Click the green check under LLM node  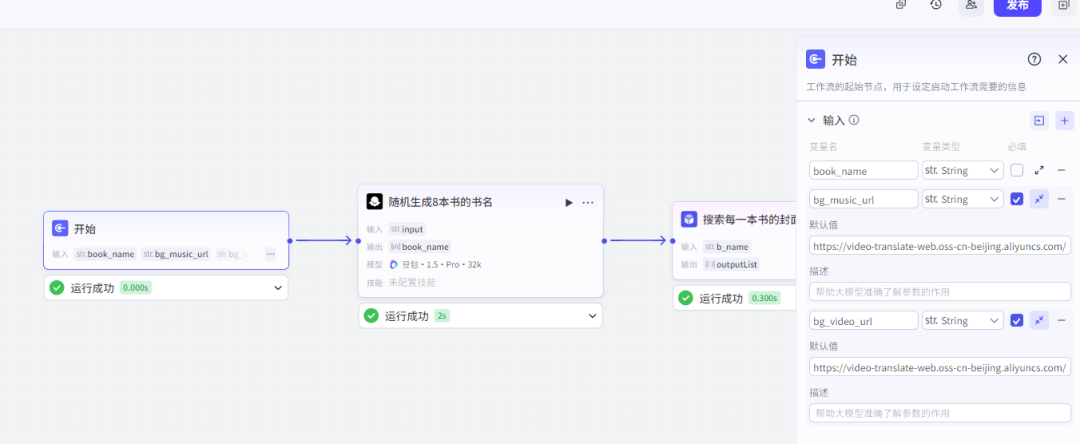[371, 316]
